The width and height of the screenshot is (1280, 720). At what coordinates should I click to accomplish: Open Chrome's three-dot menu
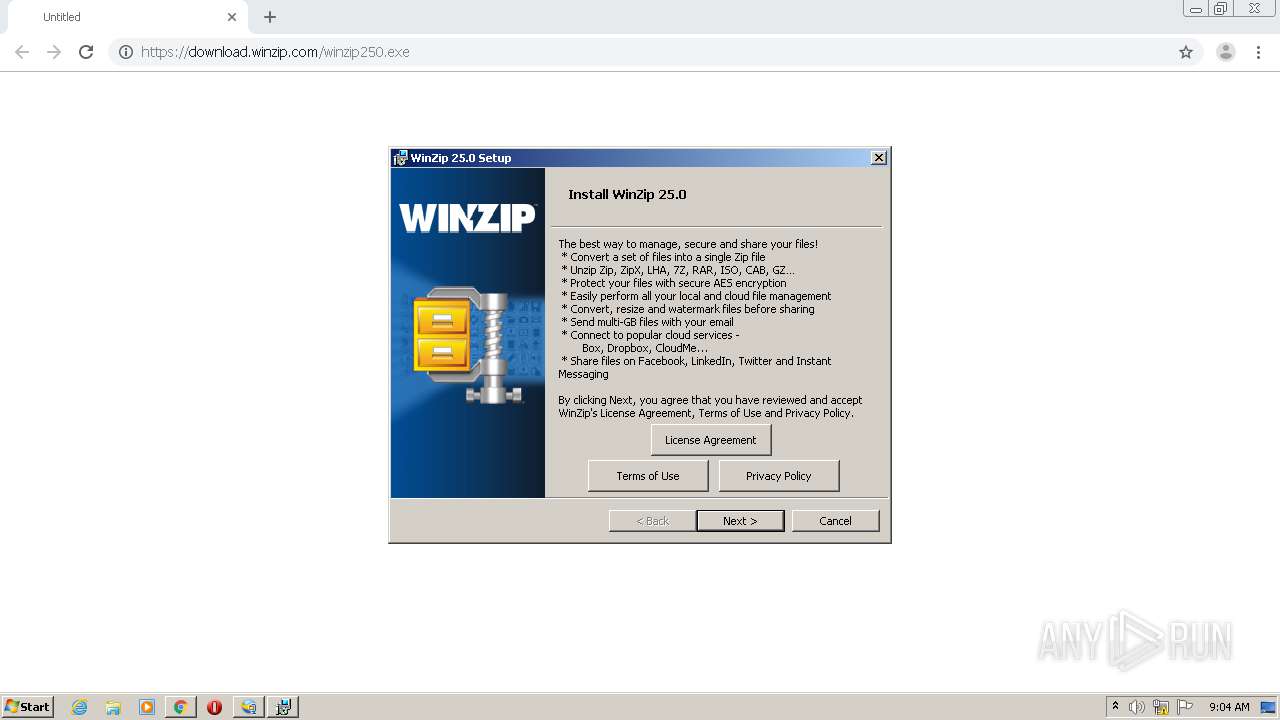click(x=1258, y=52)
